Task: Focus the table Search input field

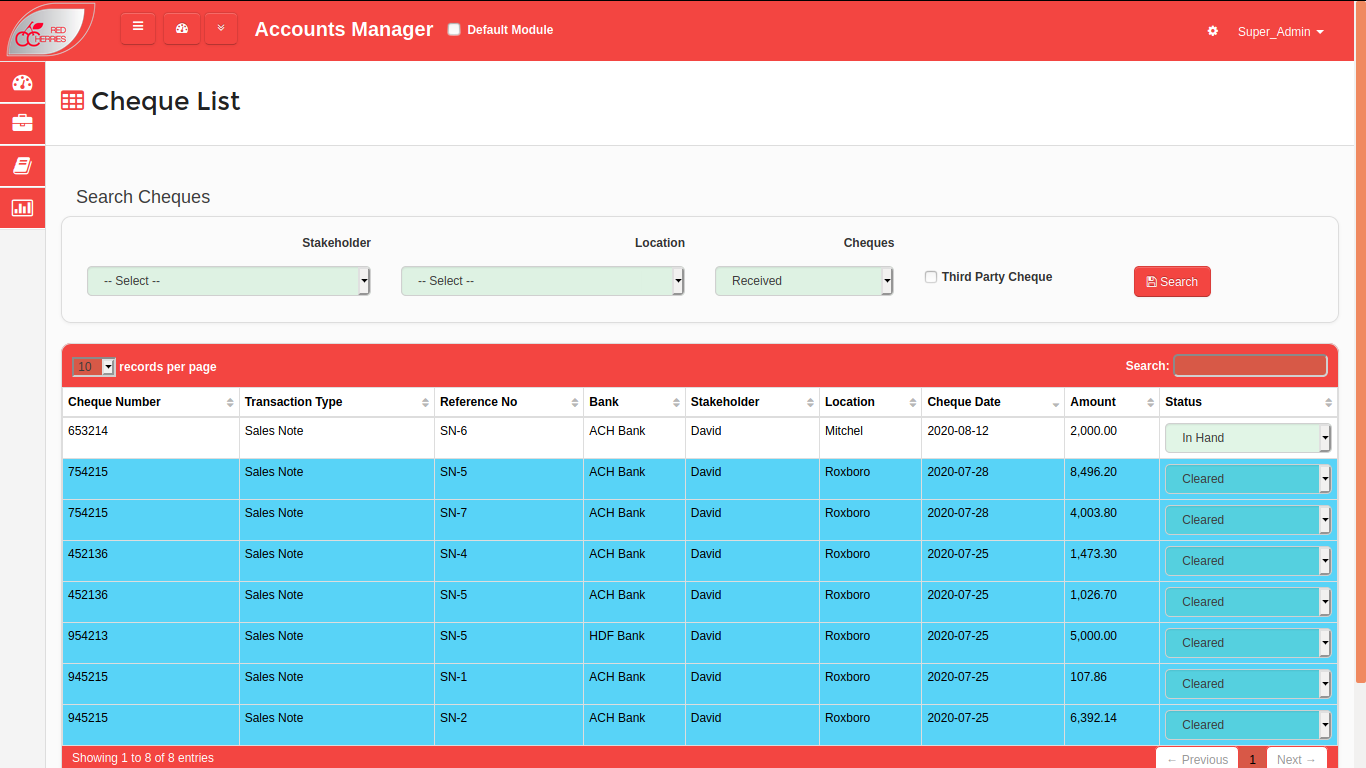Action: [1250, 366]
